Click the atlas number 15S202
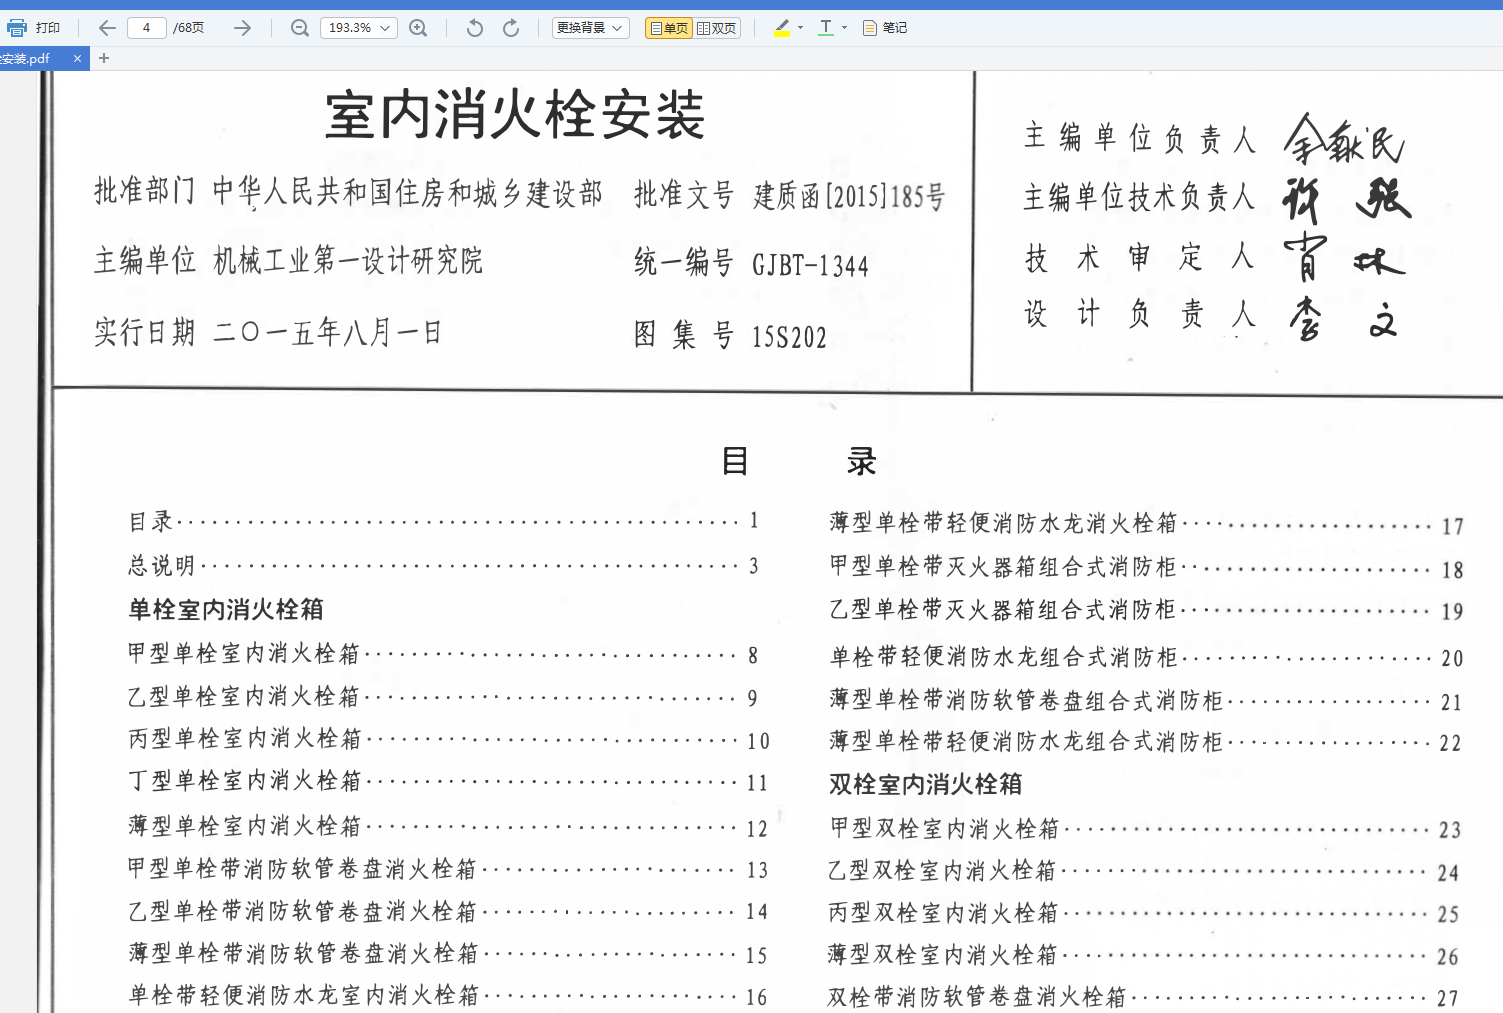Image resolution: width=1503 pixels, height=1013 pixels. coord(790,338)
